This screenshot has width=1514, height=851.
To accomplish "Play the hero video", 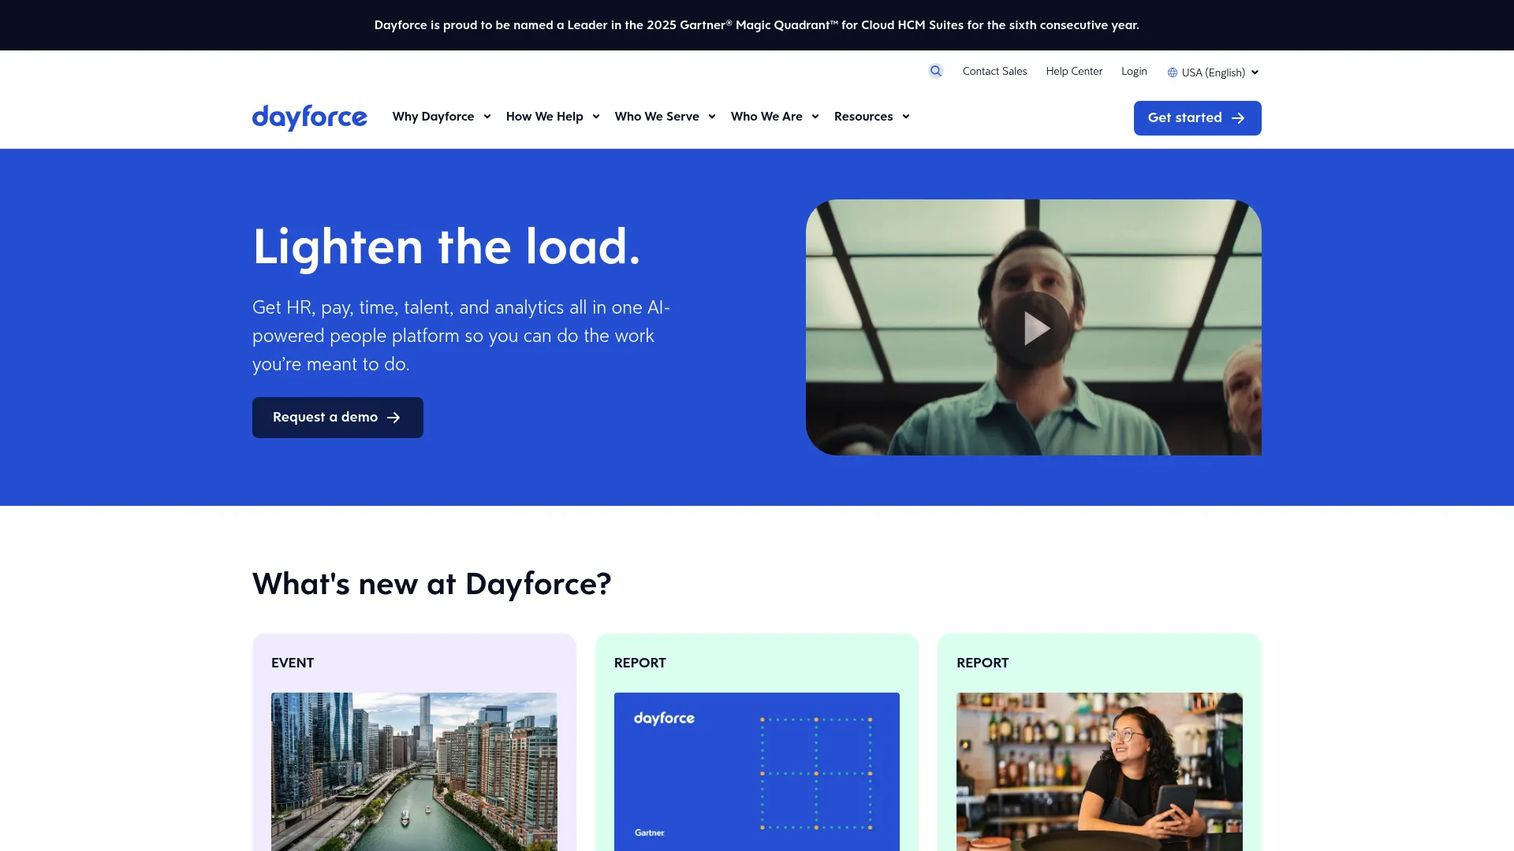I will coord(1034,327).
